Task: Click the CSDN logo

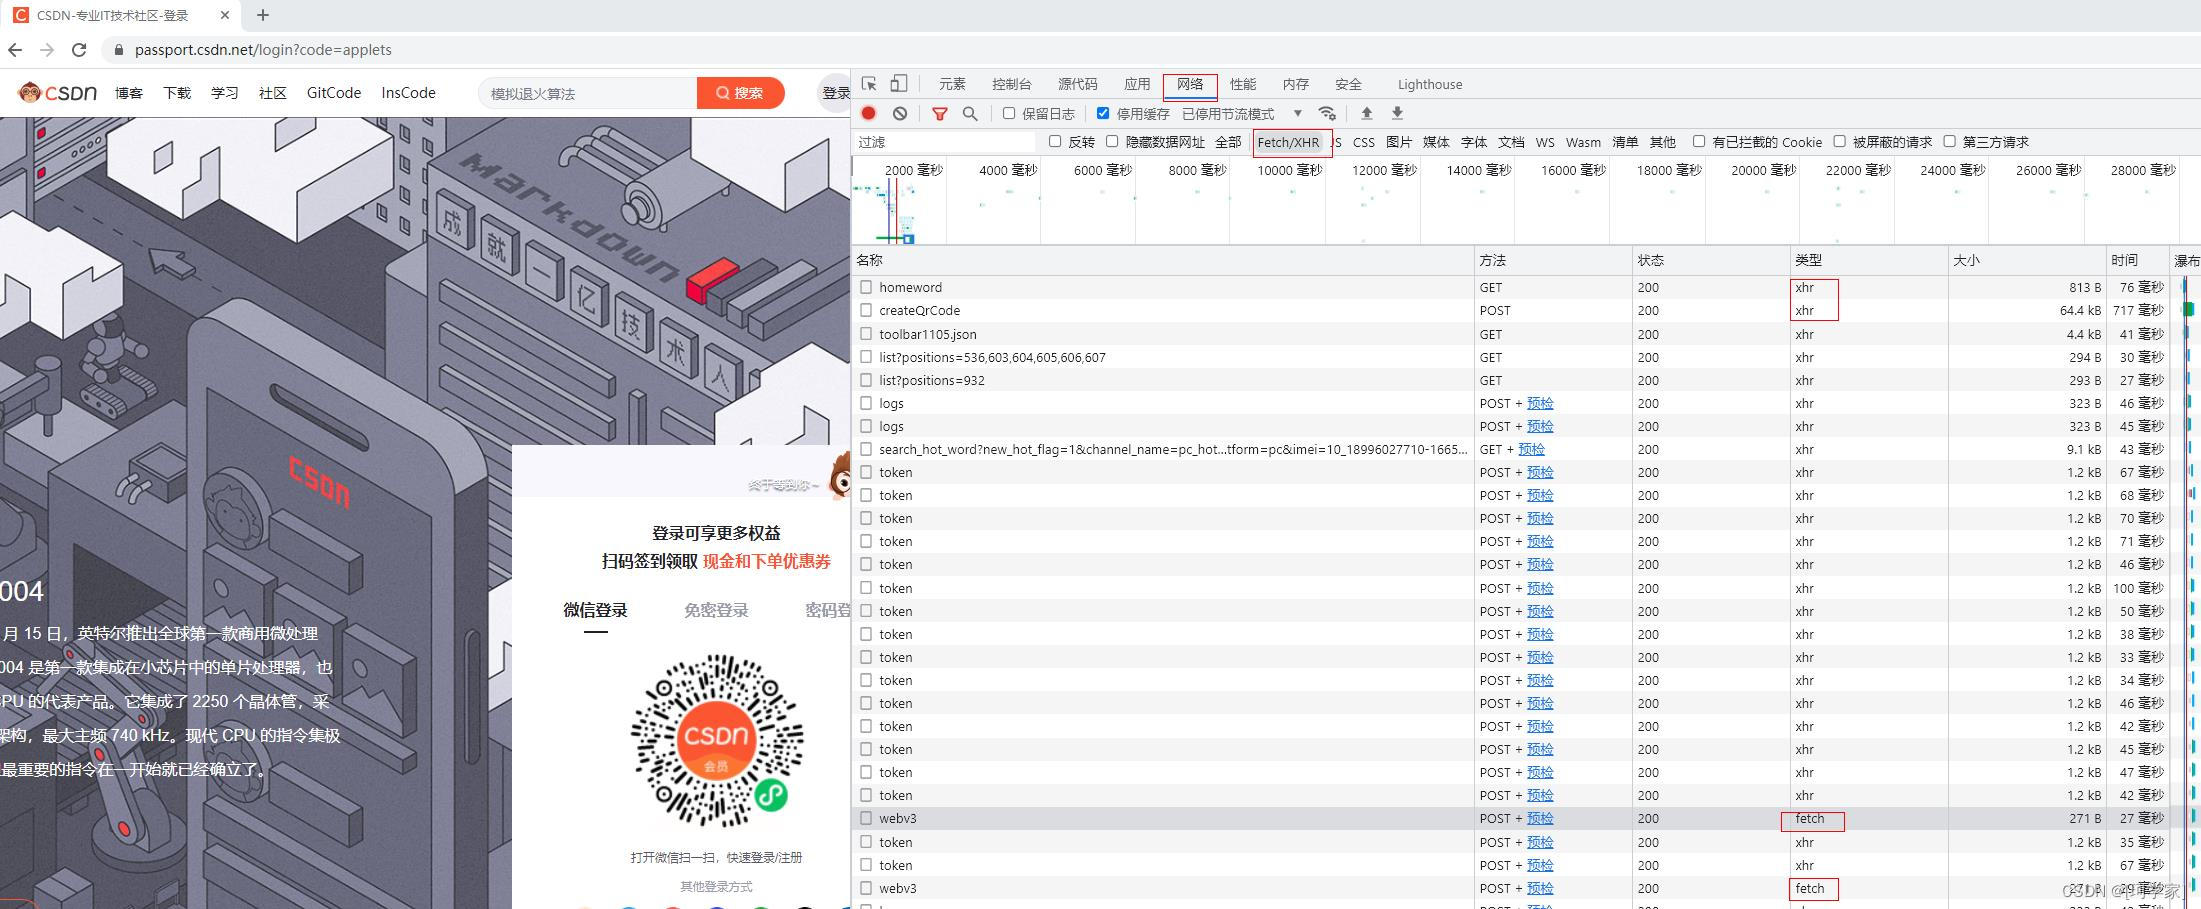Action: (x=57, y=93)
